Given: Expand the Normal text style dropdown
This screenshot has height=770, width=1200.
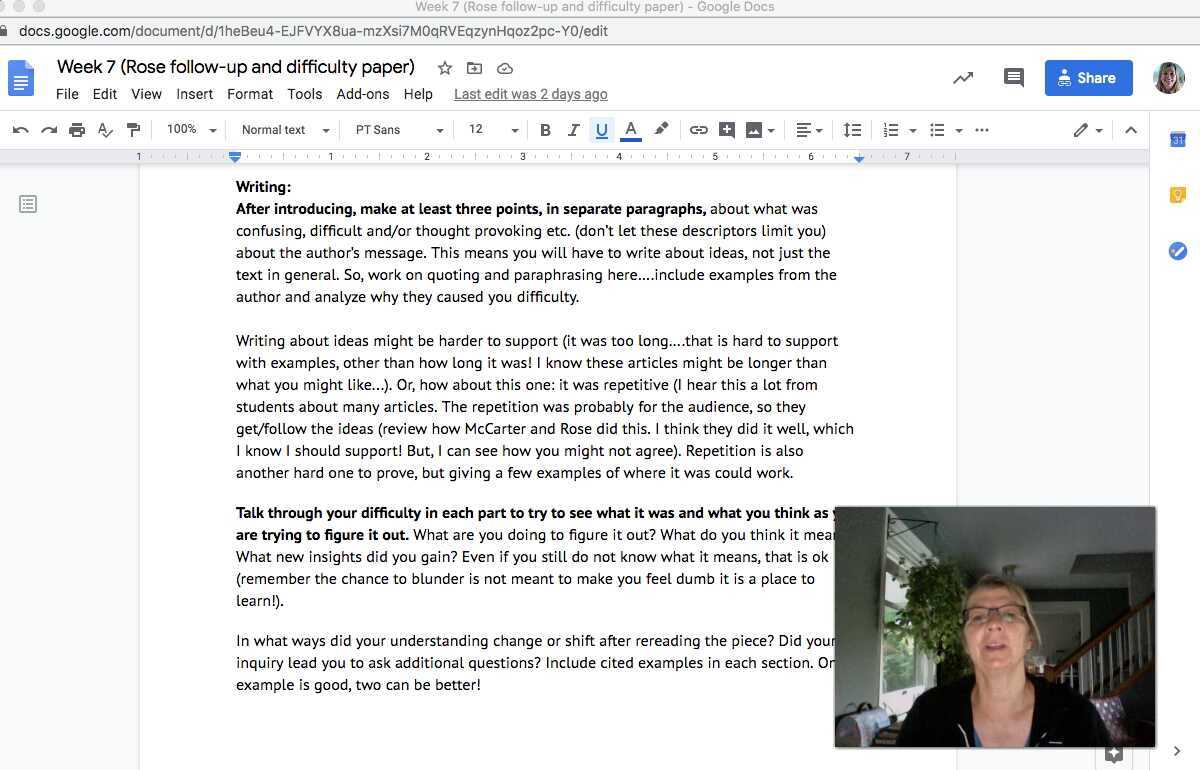Looking at the screenshot, I should click(x=285, y=130).
